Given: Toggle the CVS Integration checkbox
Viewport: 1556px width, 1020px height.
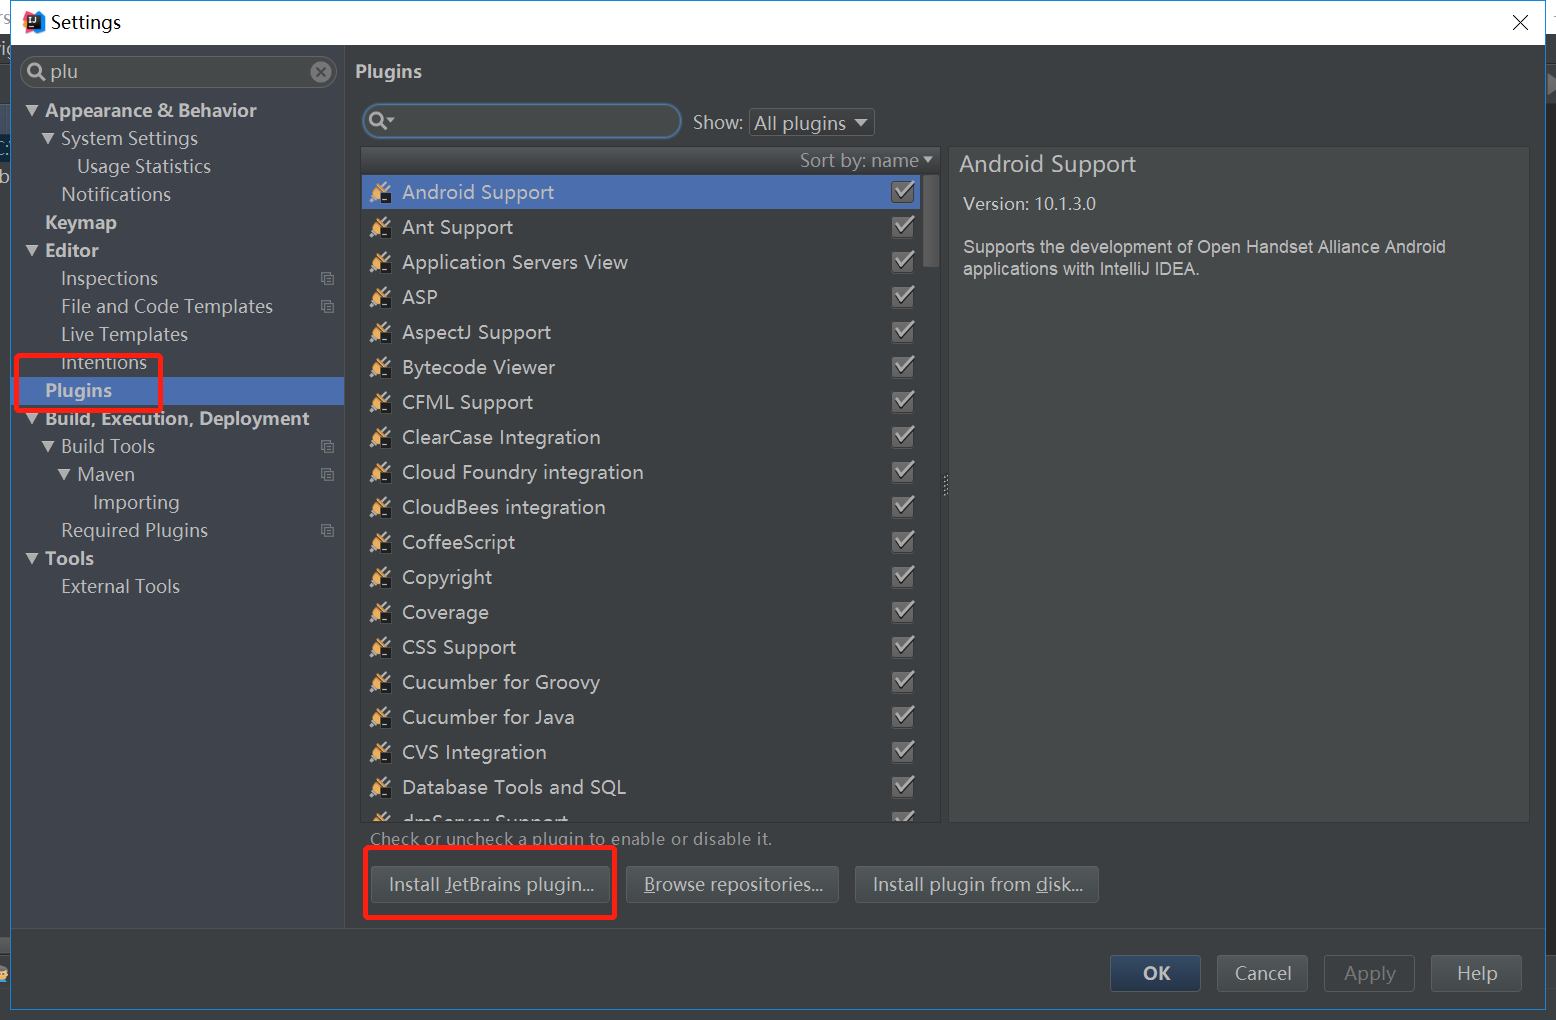Looking at the screenshot, I should [903, 751].
